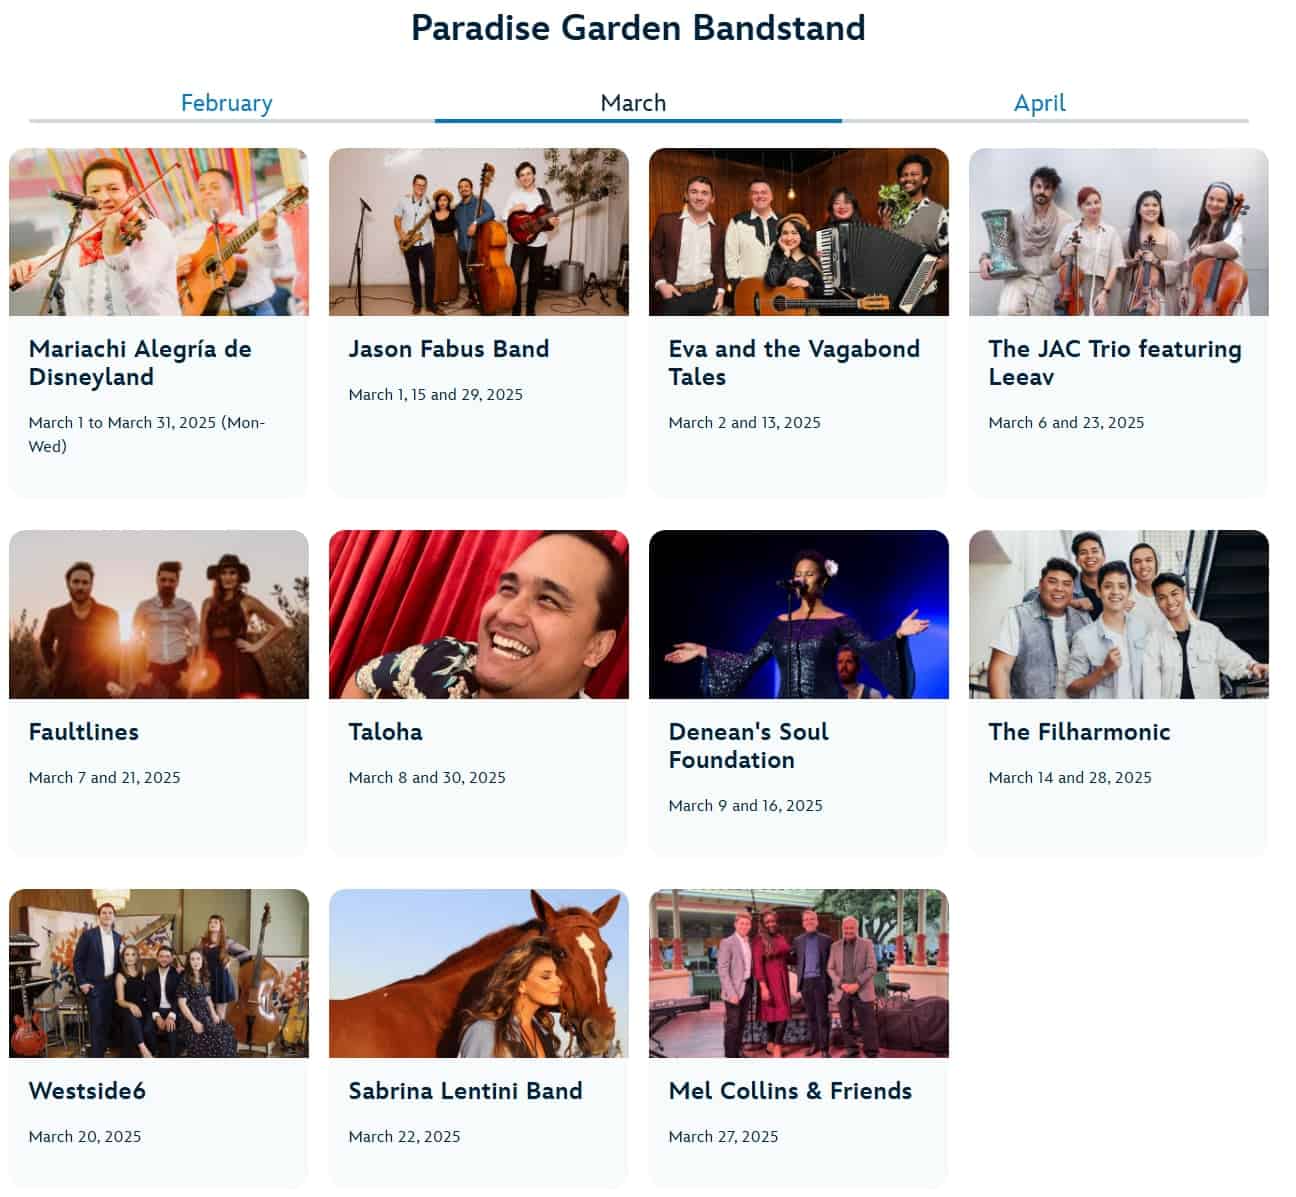
Task: Click The Filharmonic group photo
Action: (x=1119, y=614)
